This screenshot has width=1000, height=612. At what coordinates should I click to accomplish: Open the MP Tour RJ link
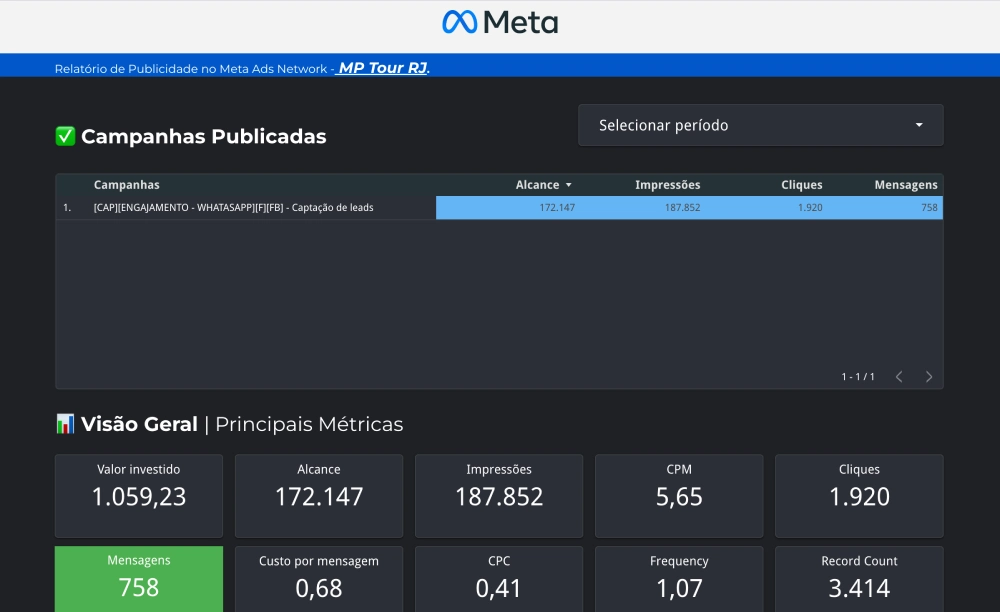coord(383,68)
